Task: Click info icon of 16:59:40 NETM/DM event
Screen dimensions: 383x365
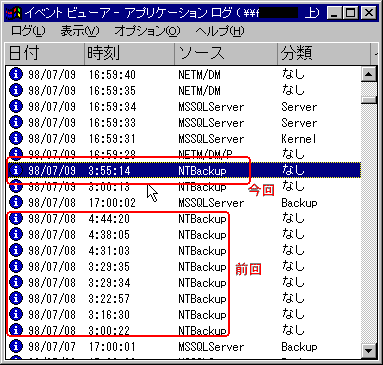Action: tap(16, 74)
